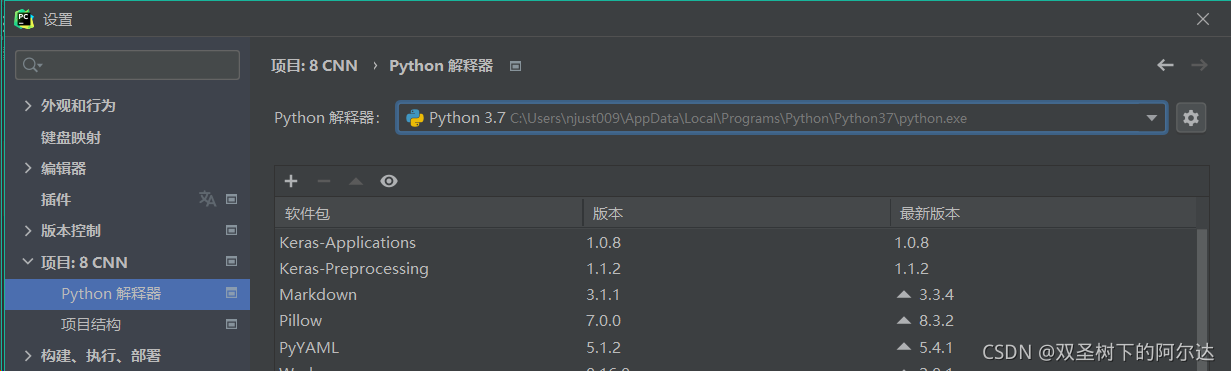Click the PyCharm logo in title bar
The image size is (1231, 371).
(24, 19)
